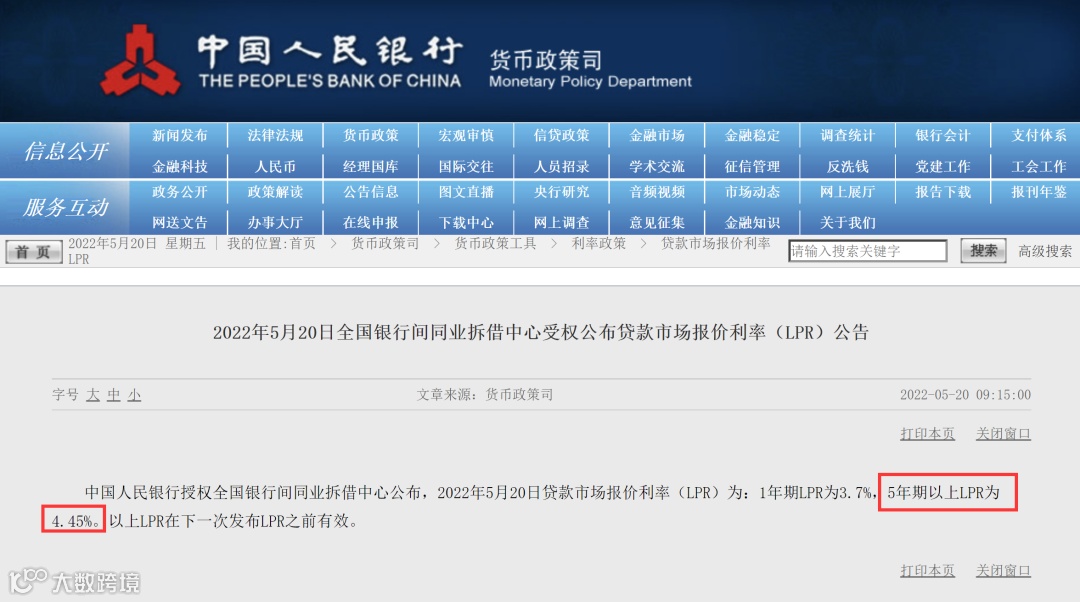
Task: Click the timestamp 2022-05-20 09:15:00
Action: pos(965,395)
